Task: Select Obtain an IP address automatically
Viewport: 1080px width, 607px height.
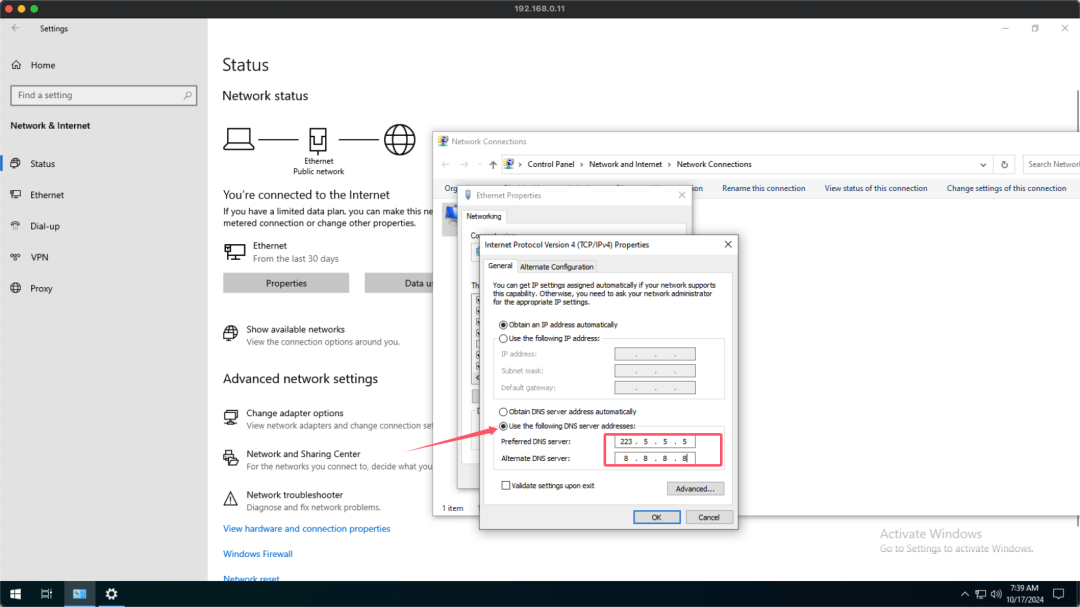Action: tap(503, 325)
